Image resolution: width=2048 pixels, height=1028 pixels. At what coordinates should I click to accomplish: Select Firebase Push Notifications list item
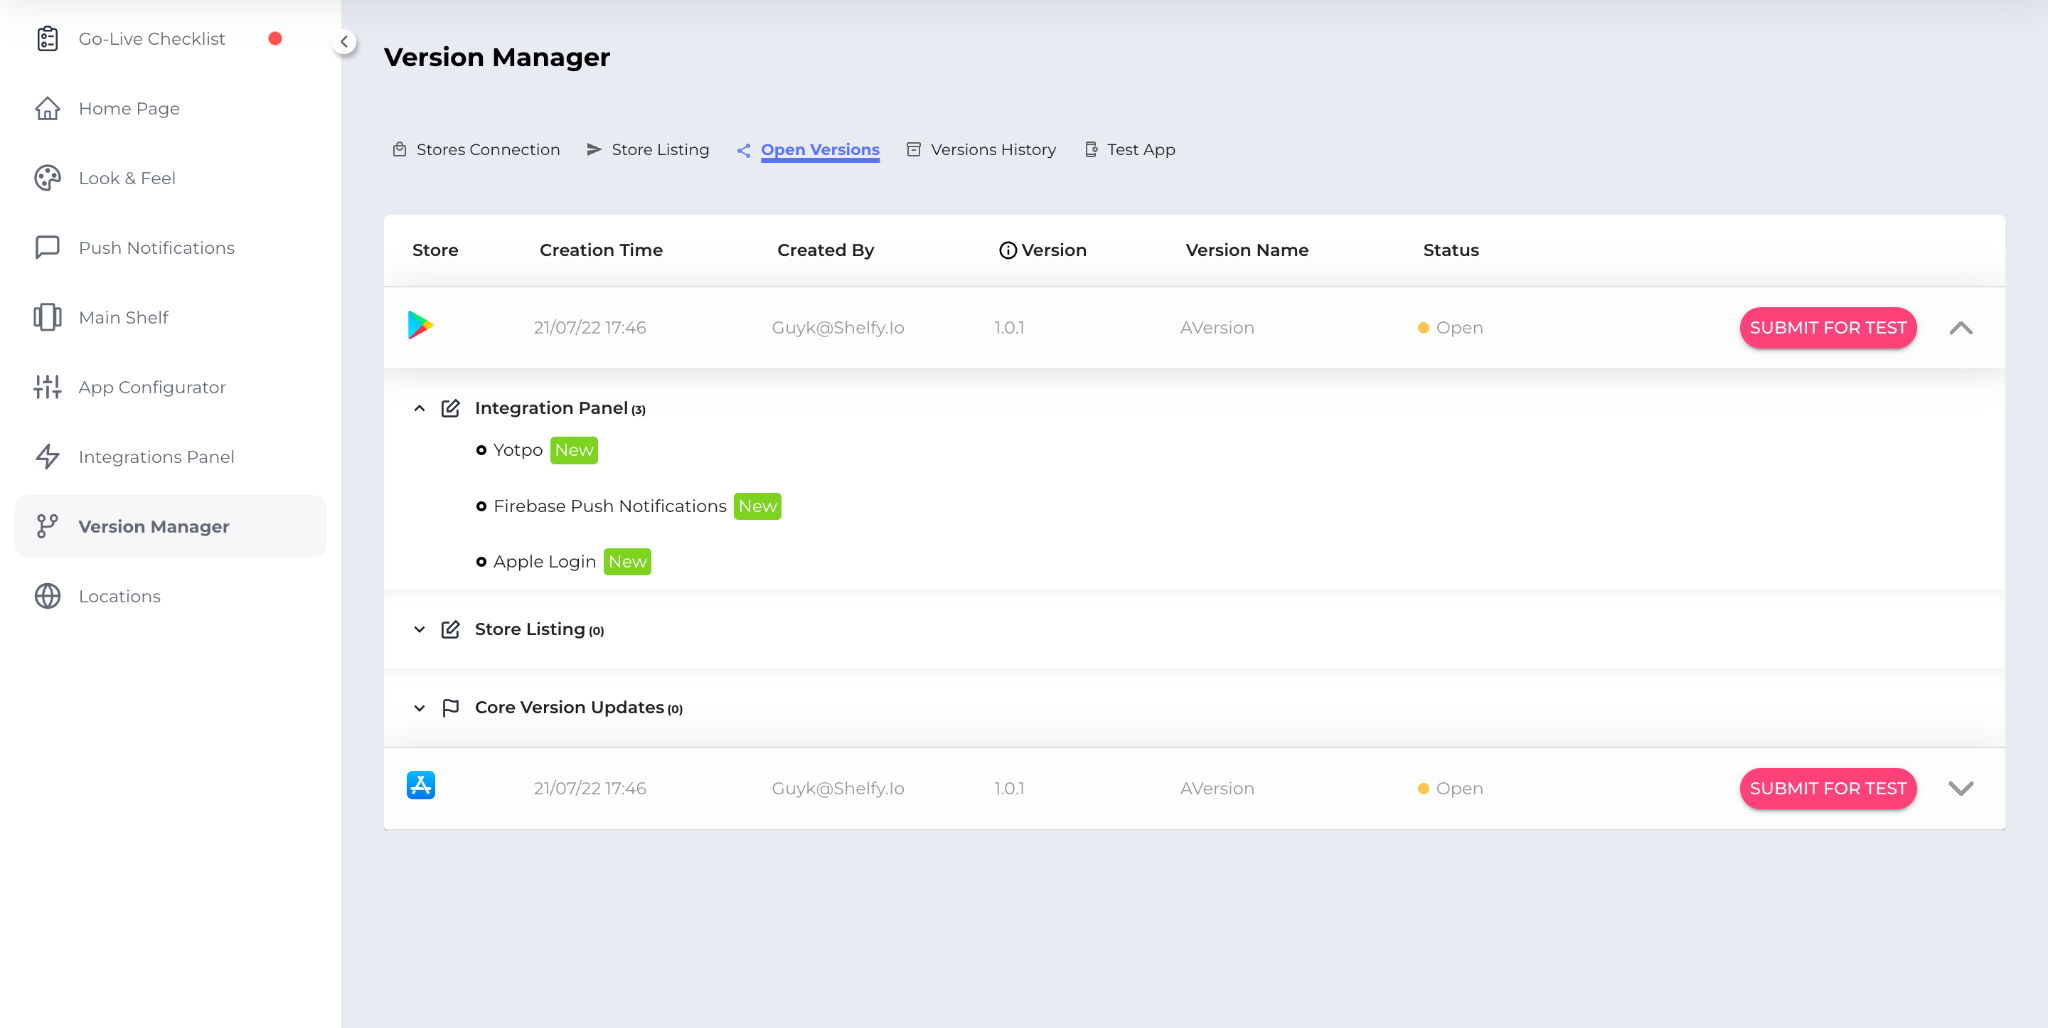(x=609, y=507)
